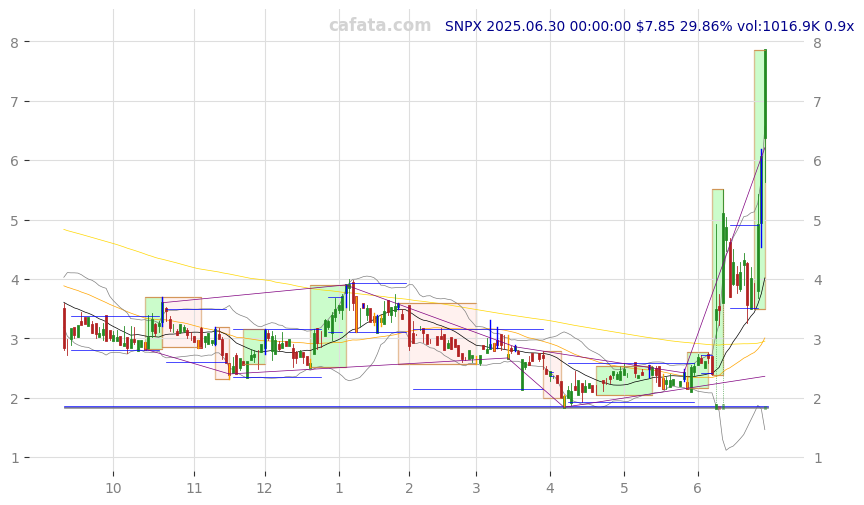Click x-axis month label 4
The height and width of the screenshot is (505, 864).
(550, 488)
